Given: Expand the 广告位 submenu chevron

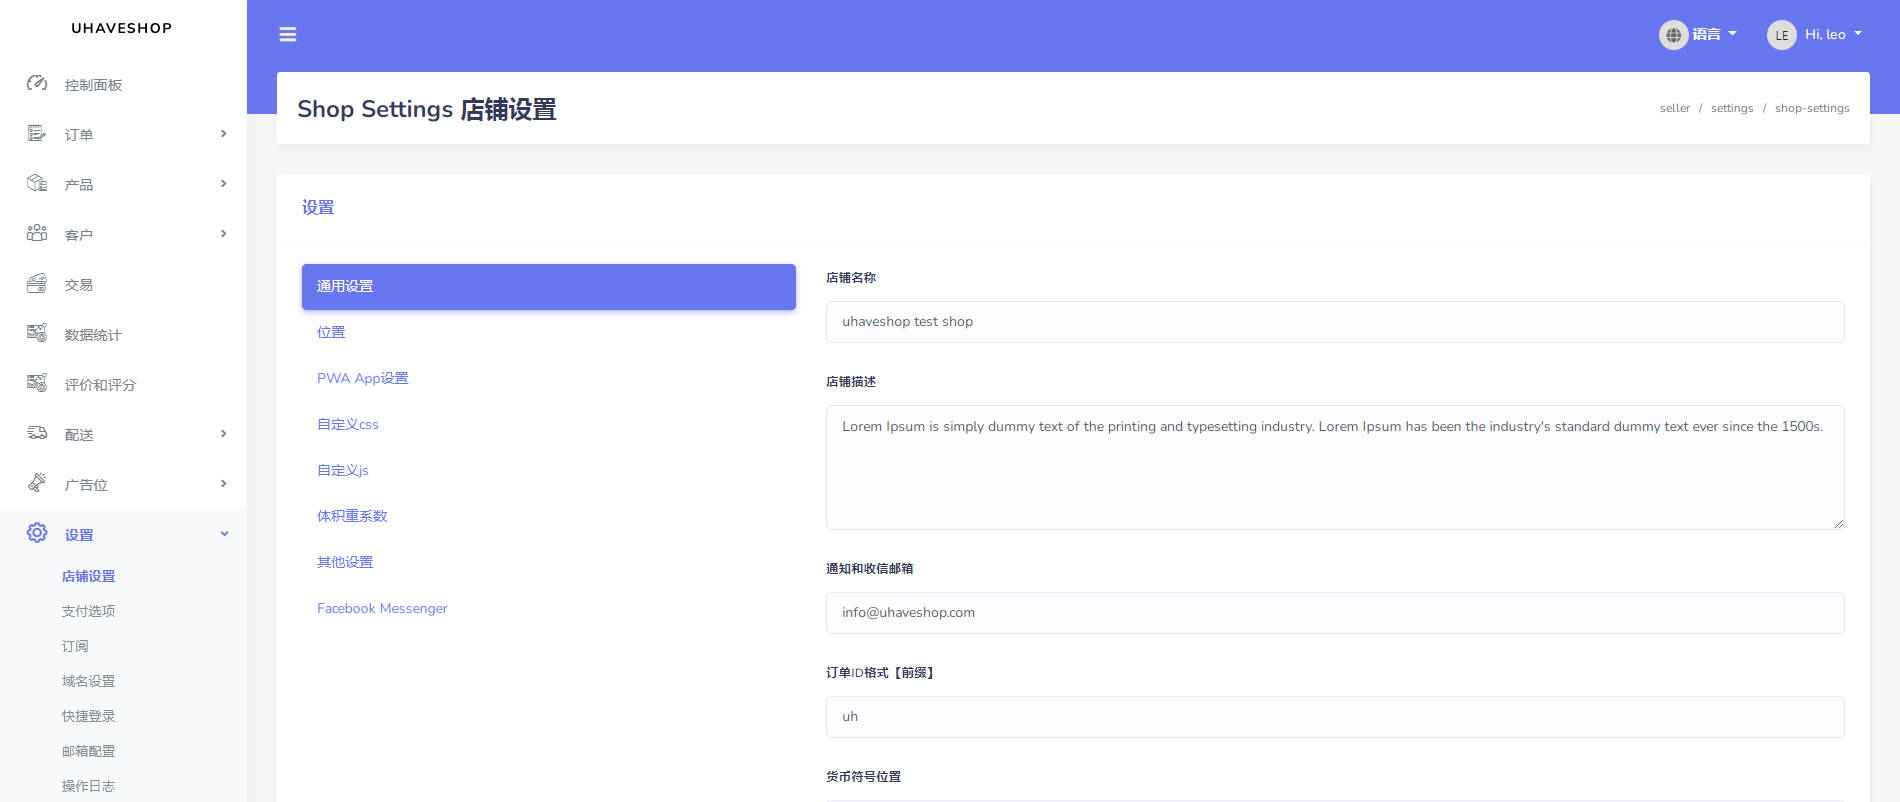Looking at the screenshot, I should [223, 484].
